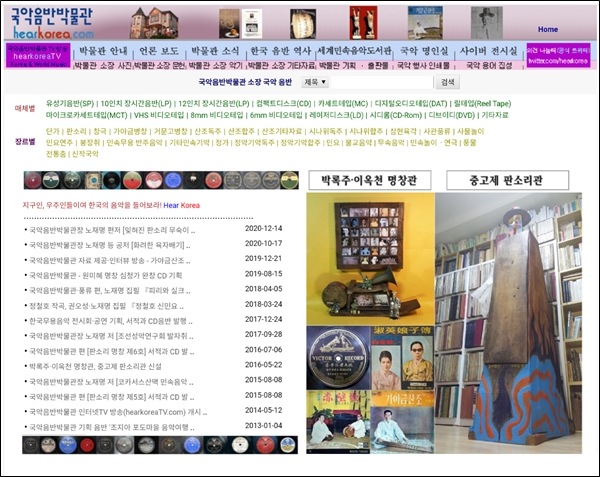Open the 정철호 작곡 news item
The image size is (600, 477).
[106, 306]
